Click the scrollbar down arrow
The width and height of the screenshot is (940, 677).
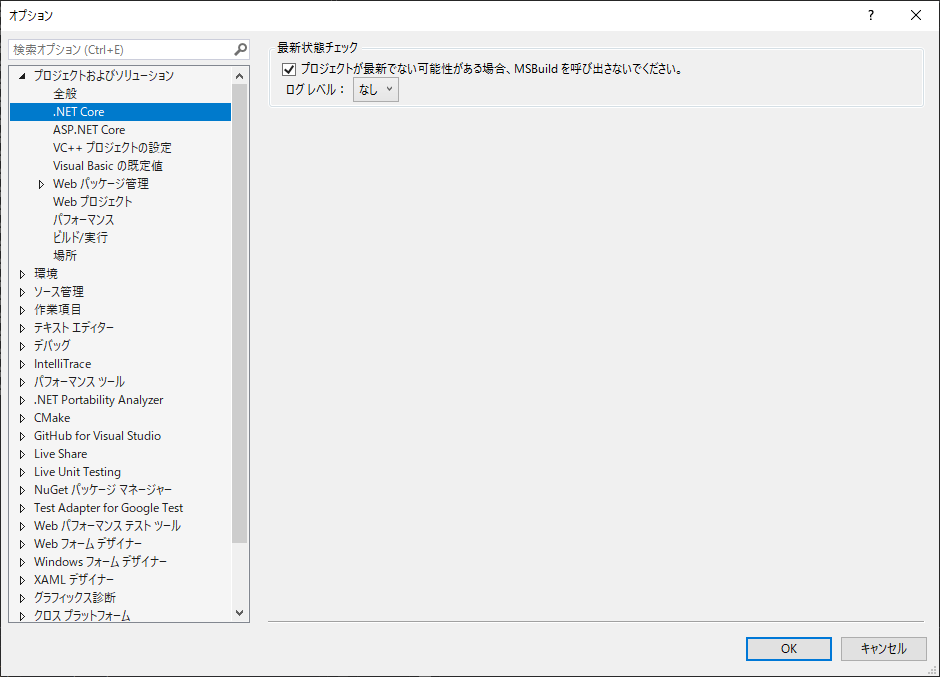(240, 613)
